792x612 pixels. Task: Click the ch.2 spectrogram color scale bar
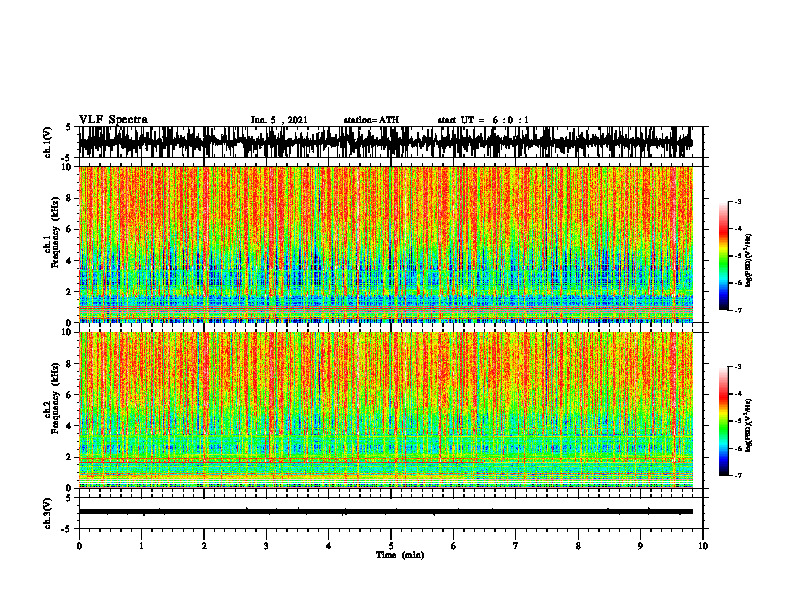[723, 421]
